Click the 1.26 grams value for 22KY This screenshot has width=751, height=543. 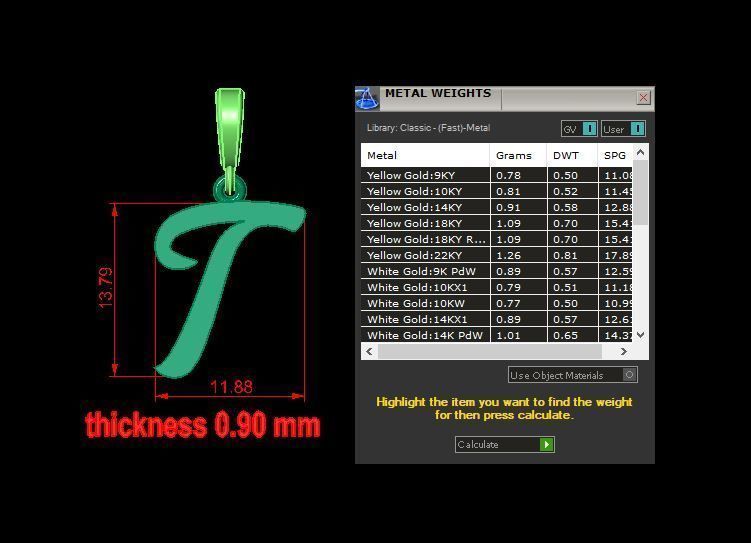click(508, 256)
